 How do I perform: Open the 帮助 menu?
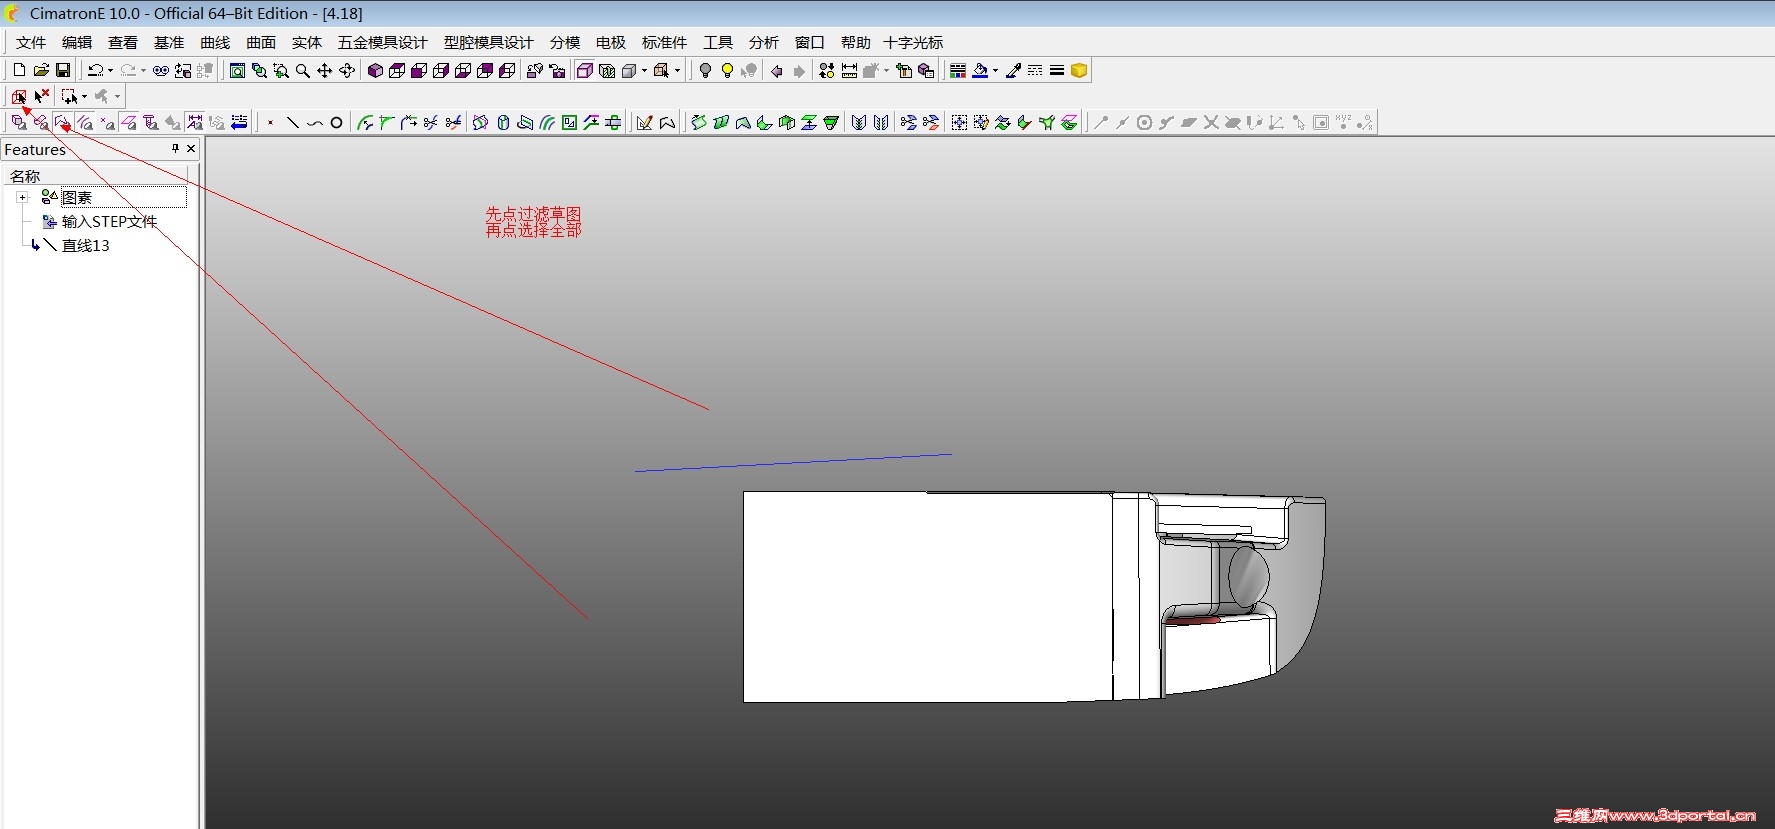point(856,42)
